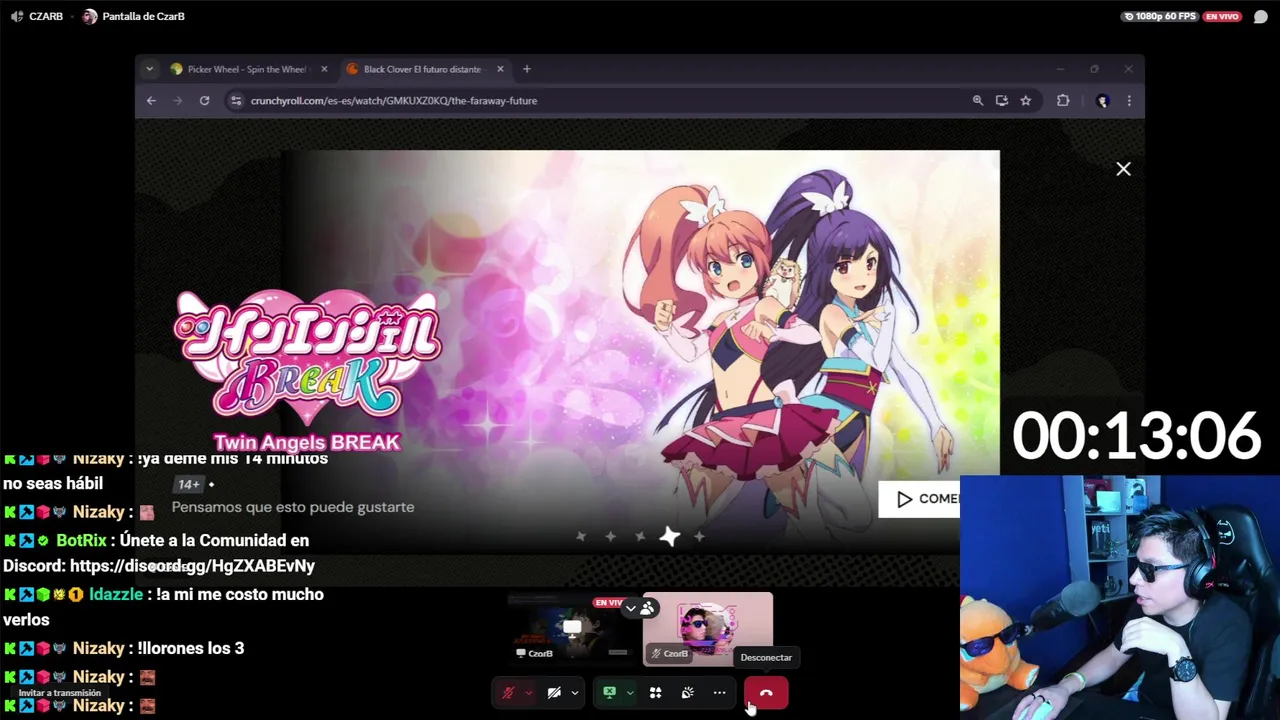Image resolution: width=1280 pixels, height=720 pixels.
Task: Click the 14+ age rating label
Action: tap(189, 484)
